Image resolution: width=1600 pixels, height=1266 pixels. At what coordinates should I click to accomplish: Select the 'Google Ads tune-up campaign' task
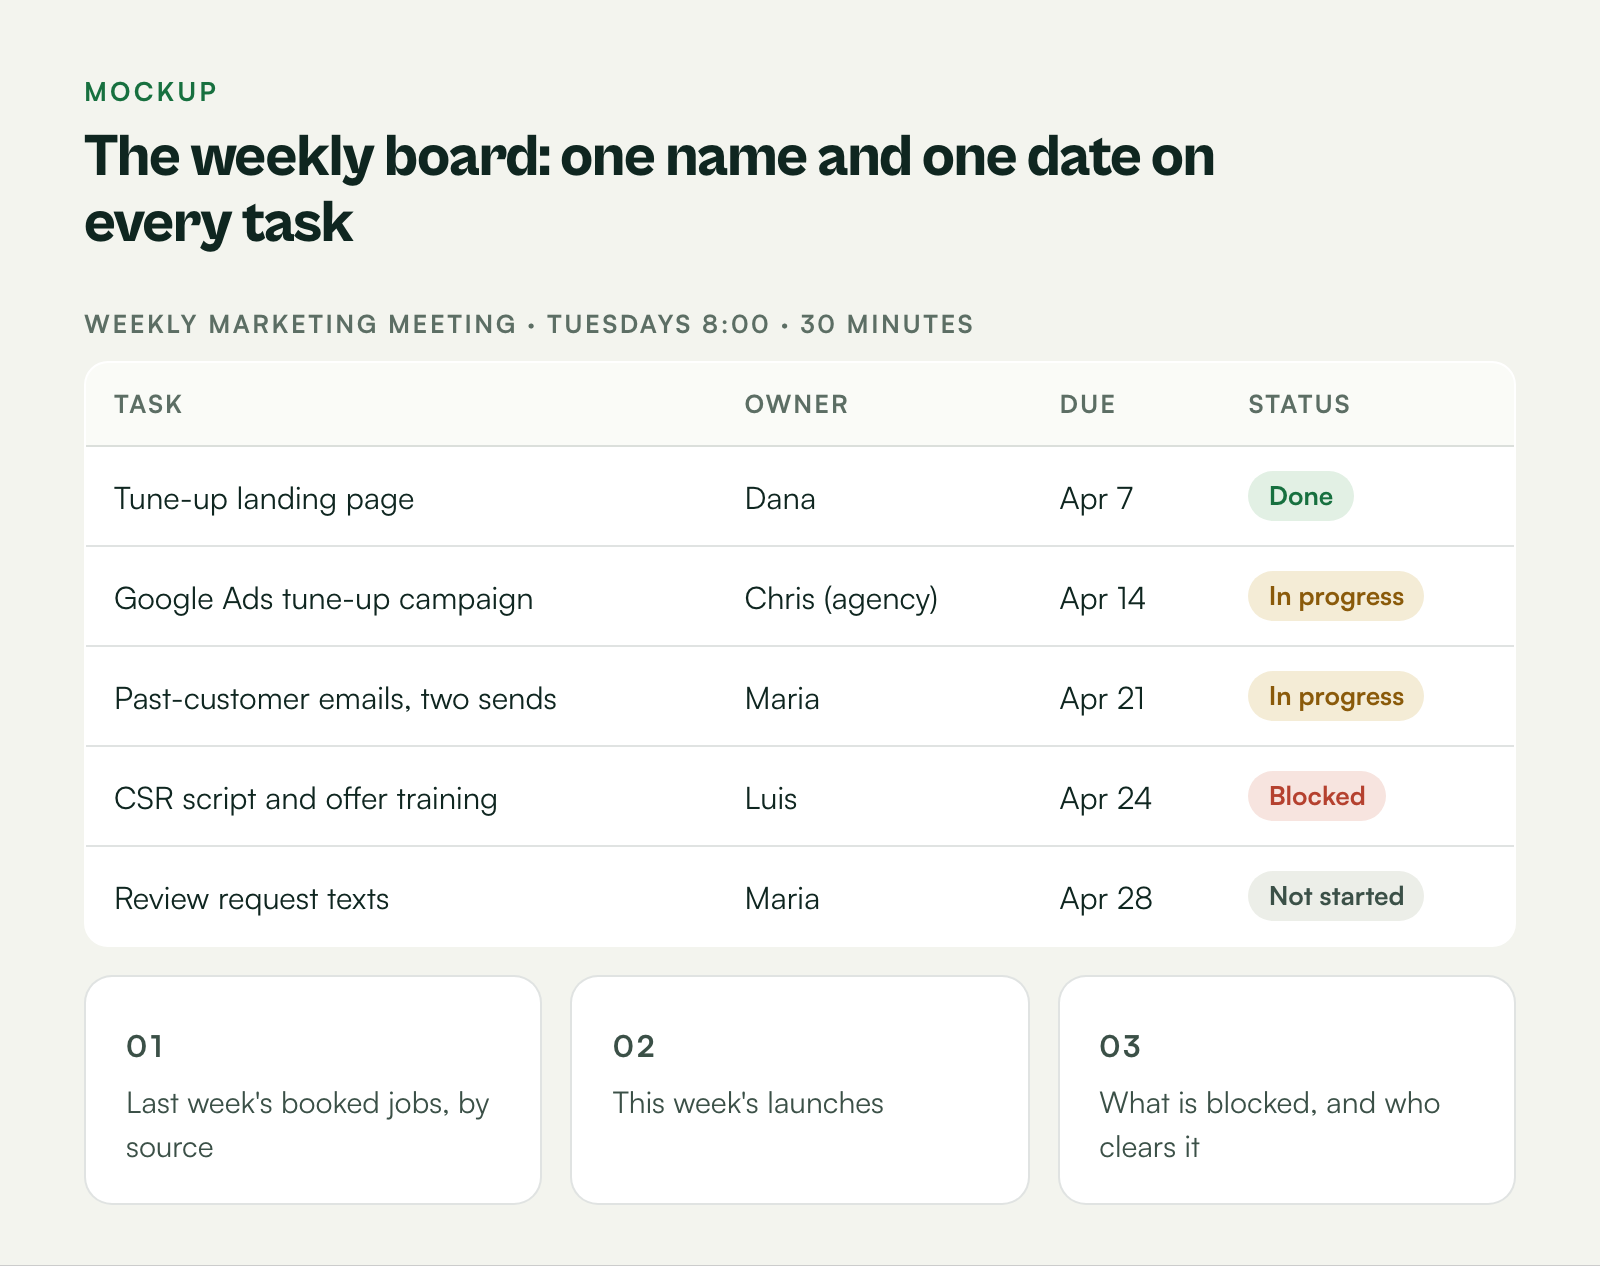point(324,598)
